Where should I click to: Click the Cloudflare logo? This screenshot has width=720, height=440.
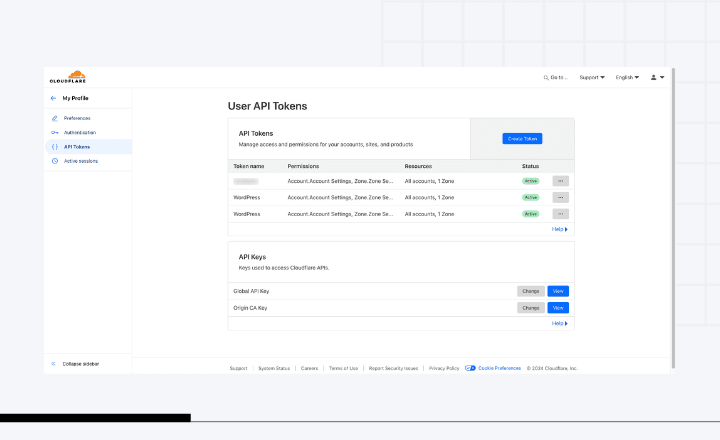click(67, 77)
